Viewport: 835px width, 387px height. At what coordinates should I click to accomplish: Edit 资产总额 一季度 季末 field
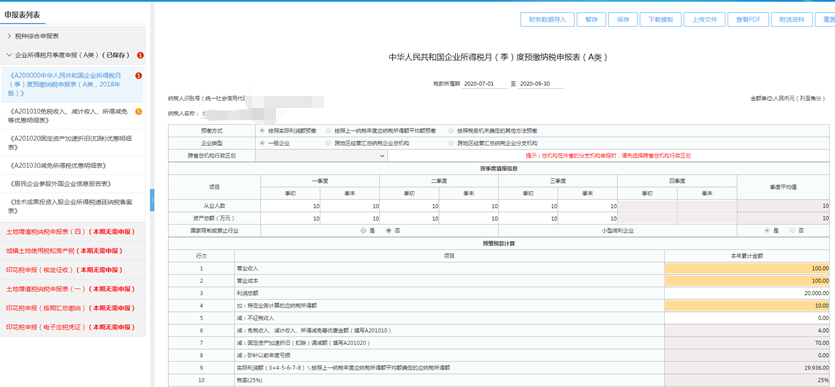coord(350,218)
